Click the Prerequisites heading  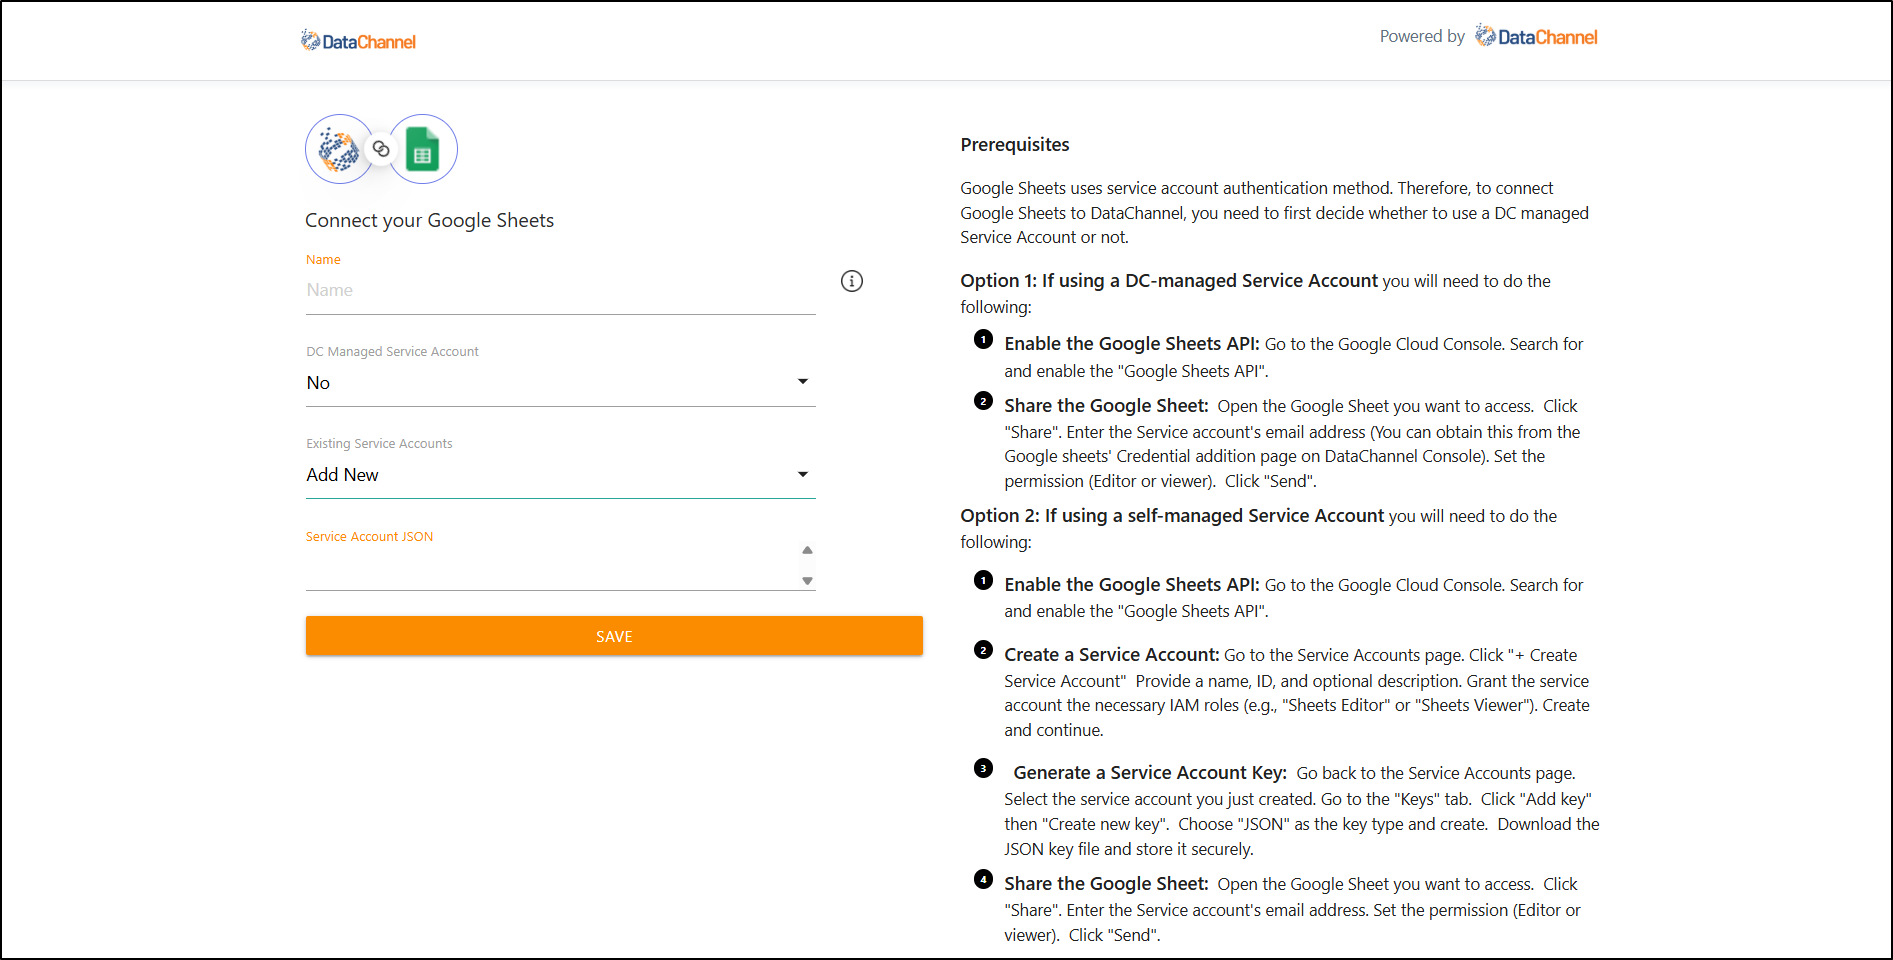1015,145
